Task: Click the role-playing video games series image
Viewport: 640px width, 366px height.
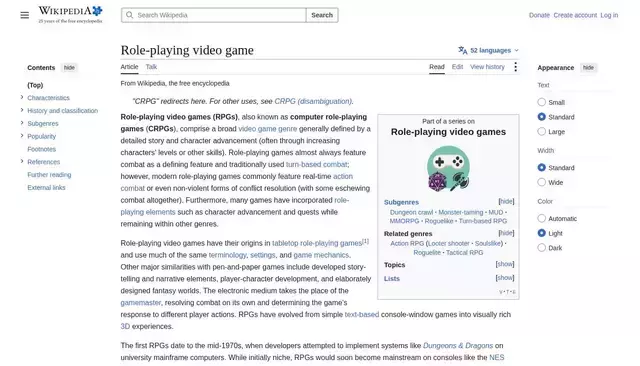Action: pyautogui.click(x=448, y=169)
